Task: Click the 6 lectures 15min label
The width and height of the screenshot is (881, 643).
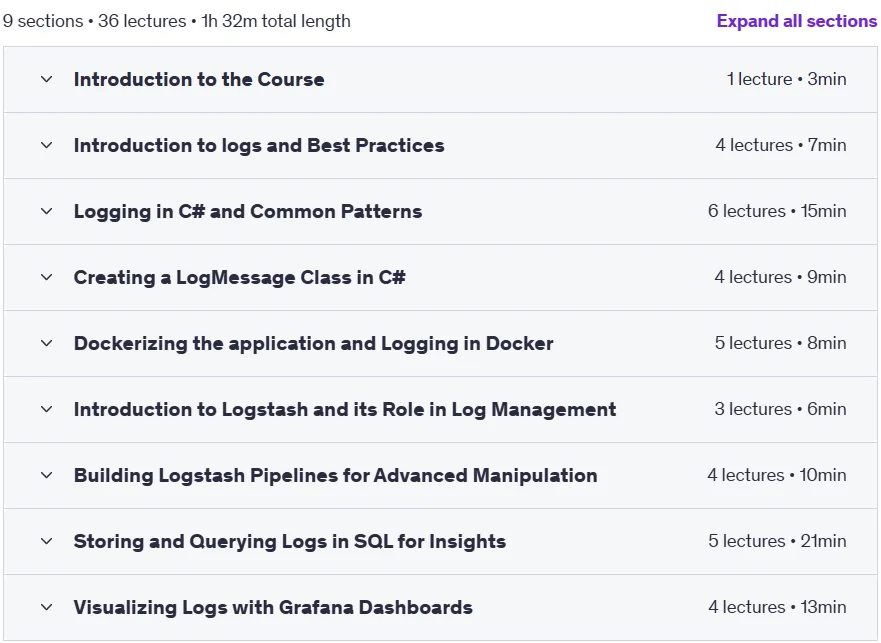Action: tap(777, 211)
